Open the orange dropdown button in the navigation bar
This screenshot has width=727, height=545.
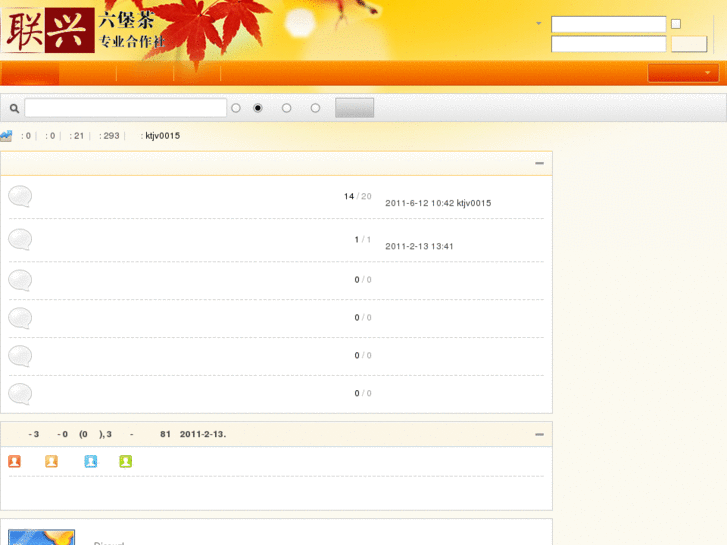pyautogui.click(x=683, y=73)
